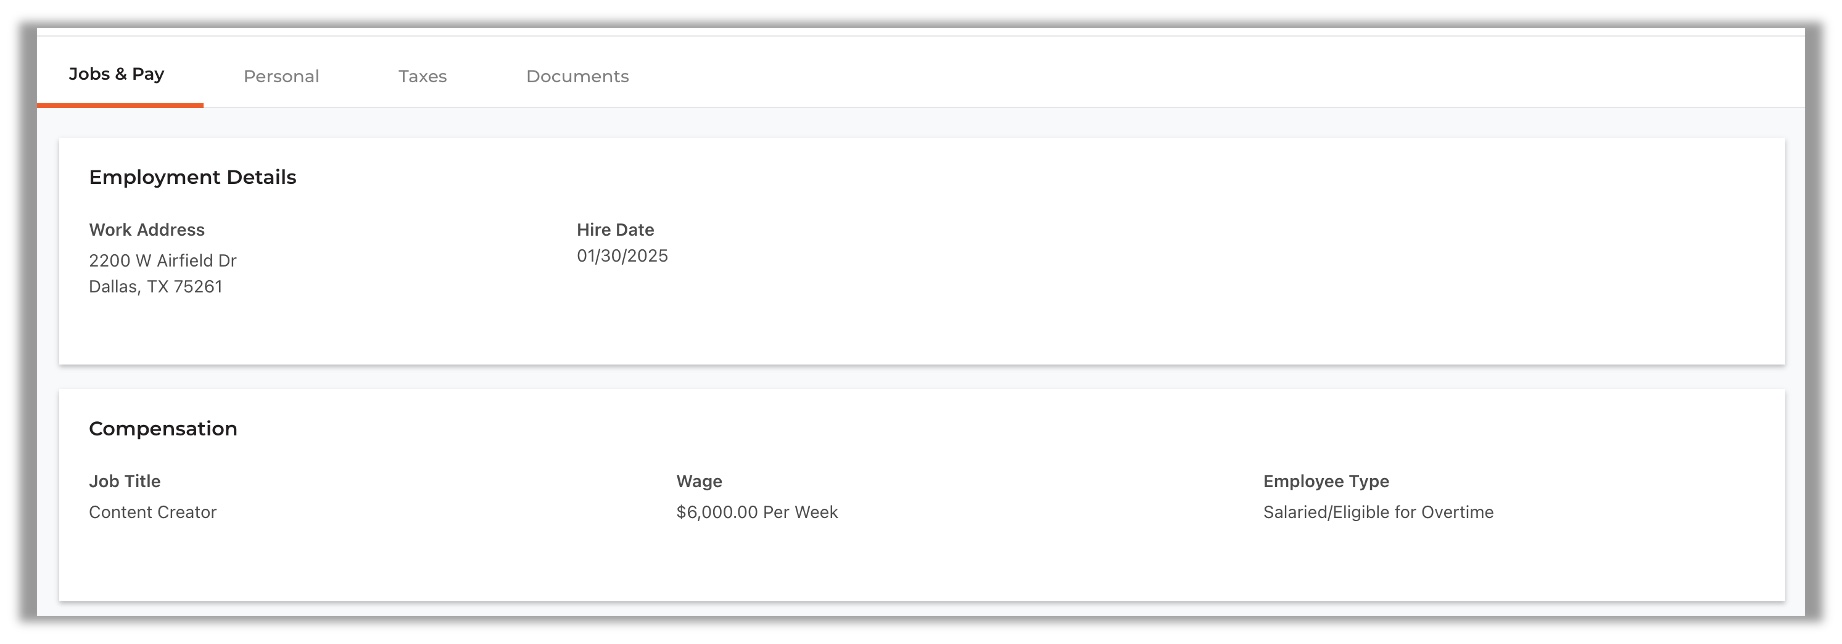Click the Job Title label

[x=124, y=481]
